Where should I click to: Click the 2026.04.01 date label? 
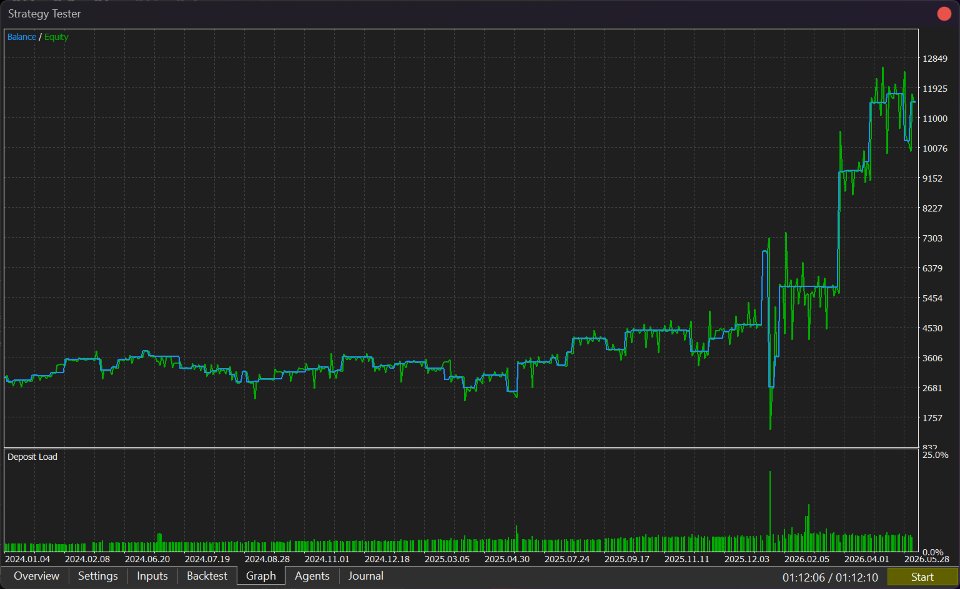866,559
